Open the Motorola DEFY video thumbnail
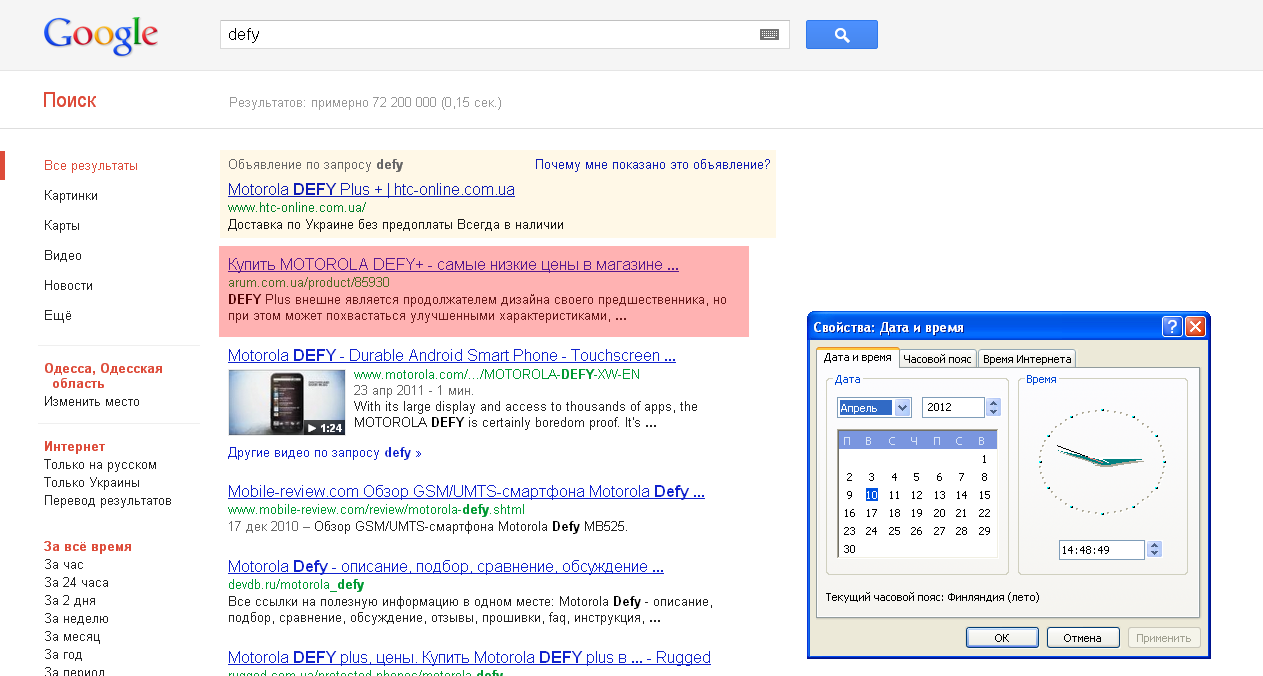Screen dimensions: 1263x676 pyautogui.click(x=287, y=402)
